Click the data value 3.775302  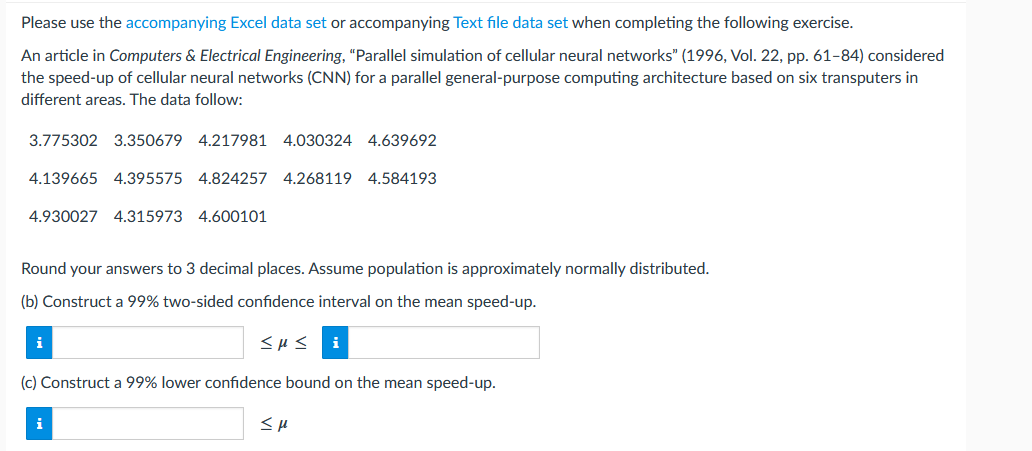[x=64, y=141]
